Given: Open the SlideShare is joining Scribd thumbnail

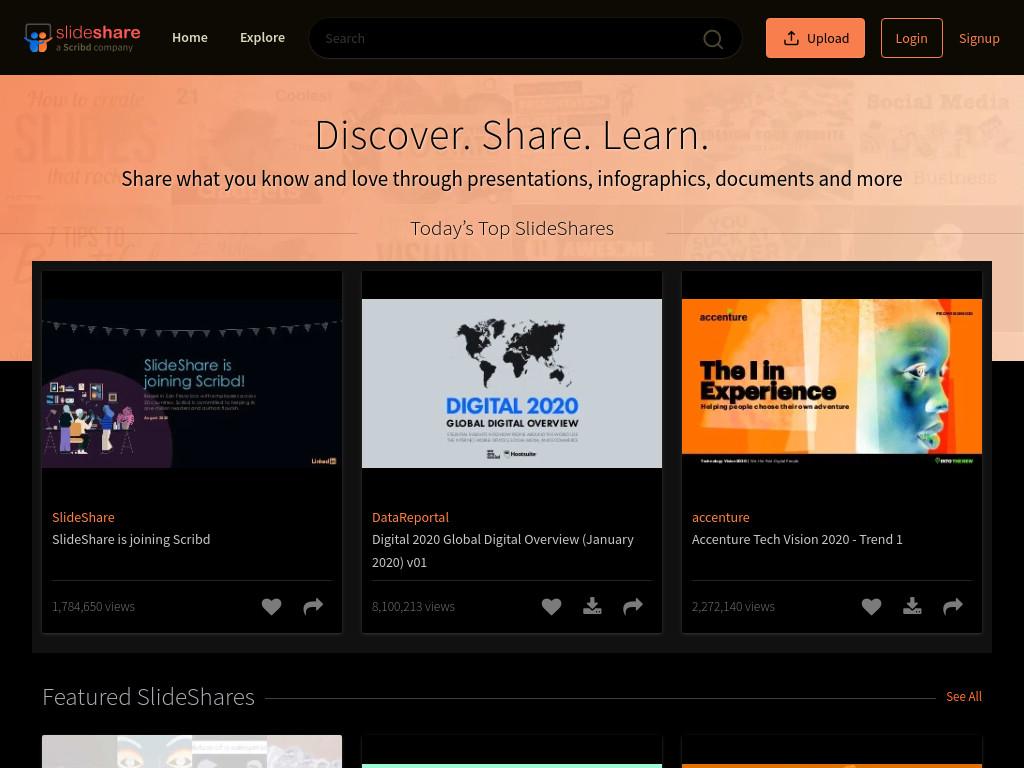Looking at the screenshot, I should pyautogui.click(x=192, y=383).
